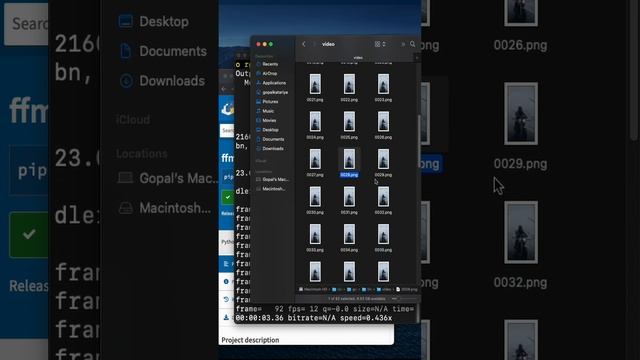Open Recents in the Finder sidebar
The height and width of the screenshot is (360, 640).
click(270, 64)
